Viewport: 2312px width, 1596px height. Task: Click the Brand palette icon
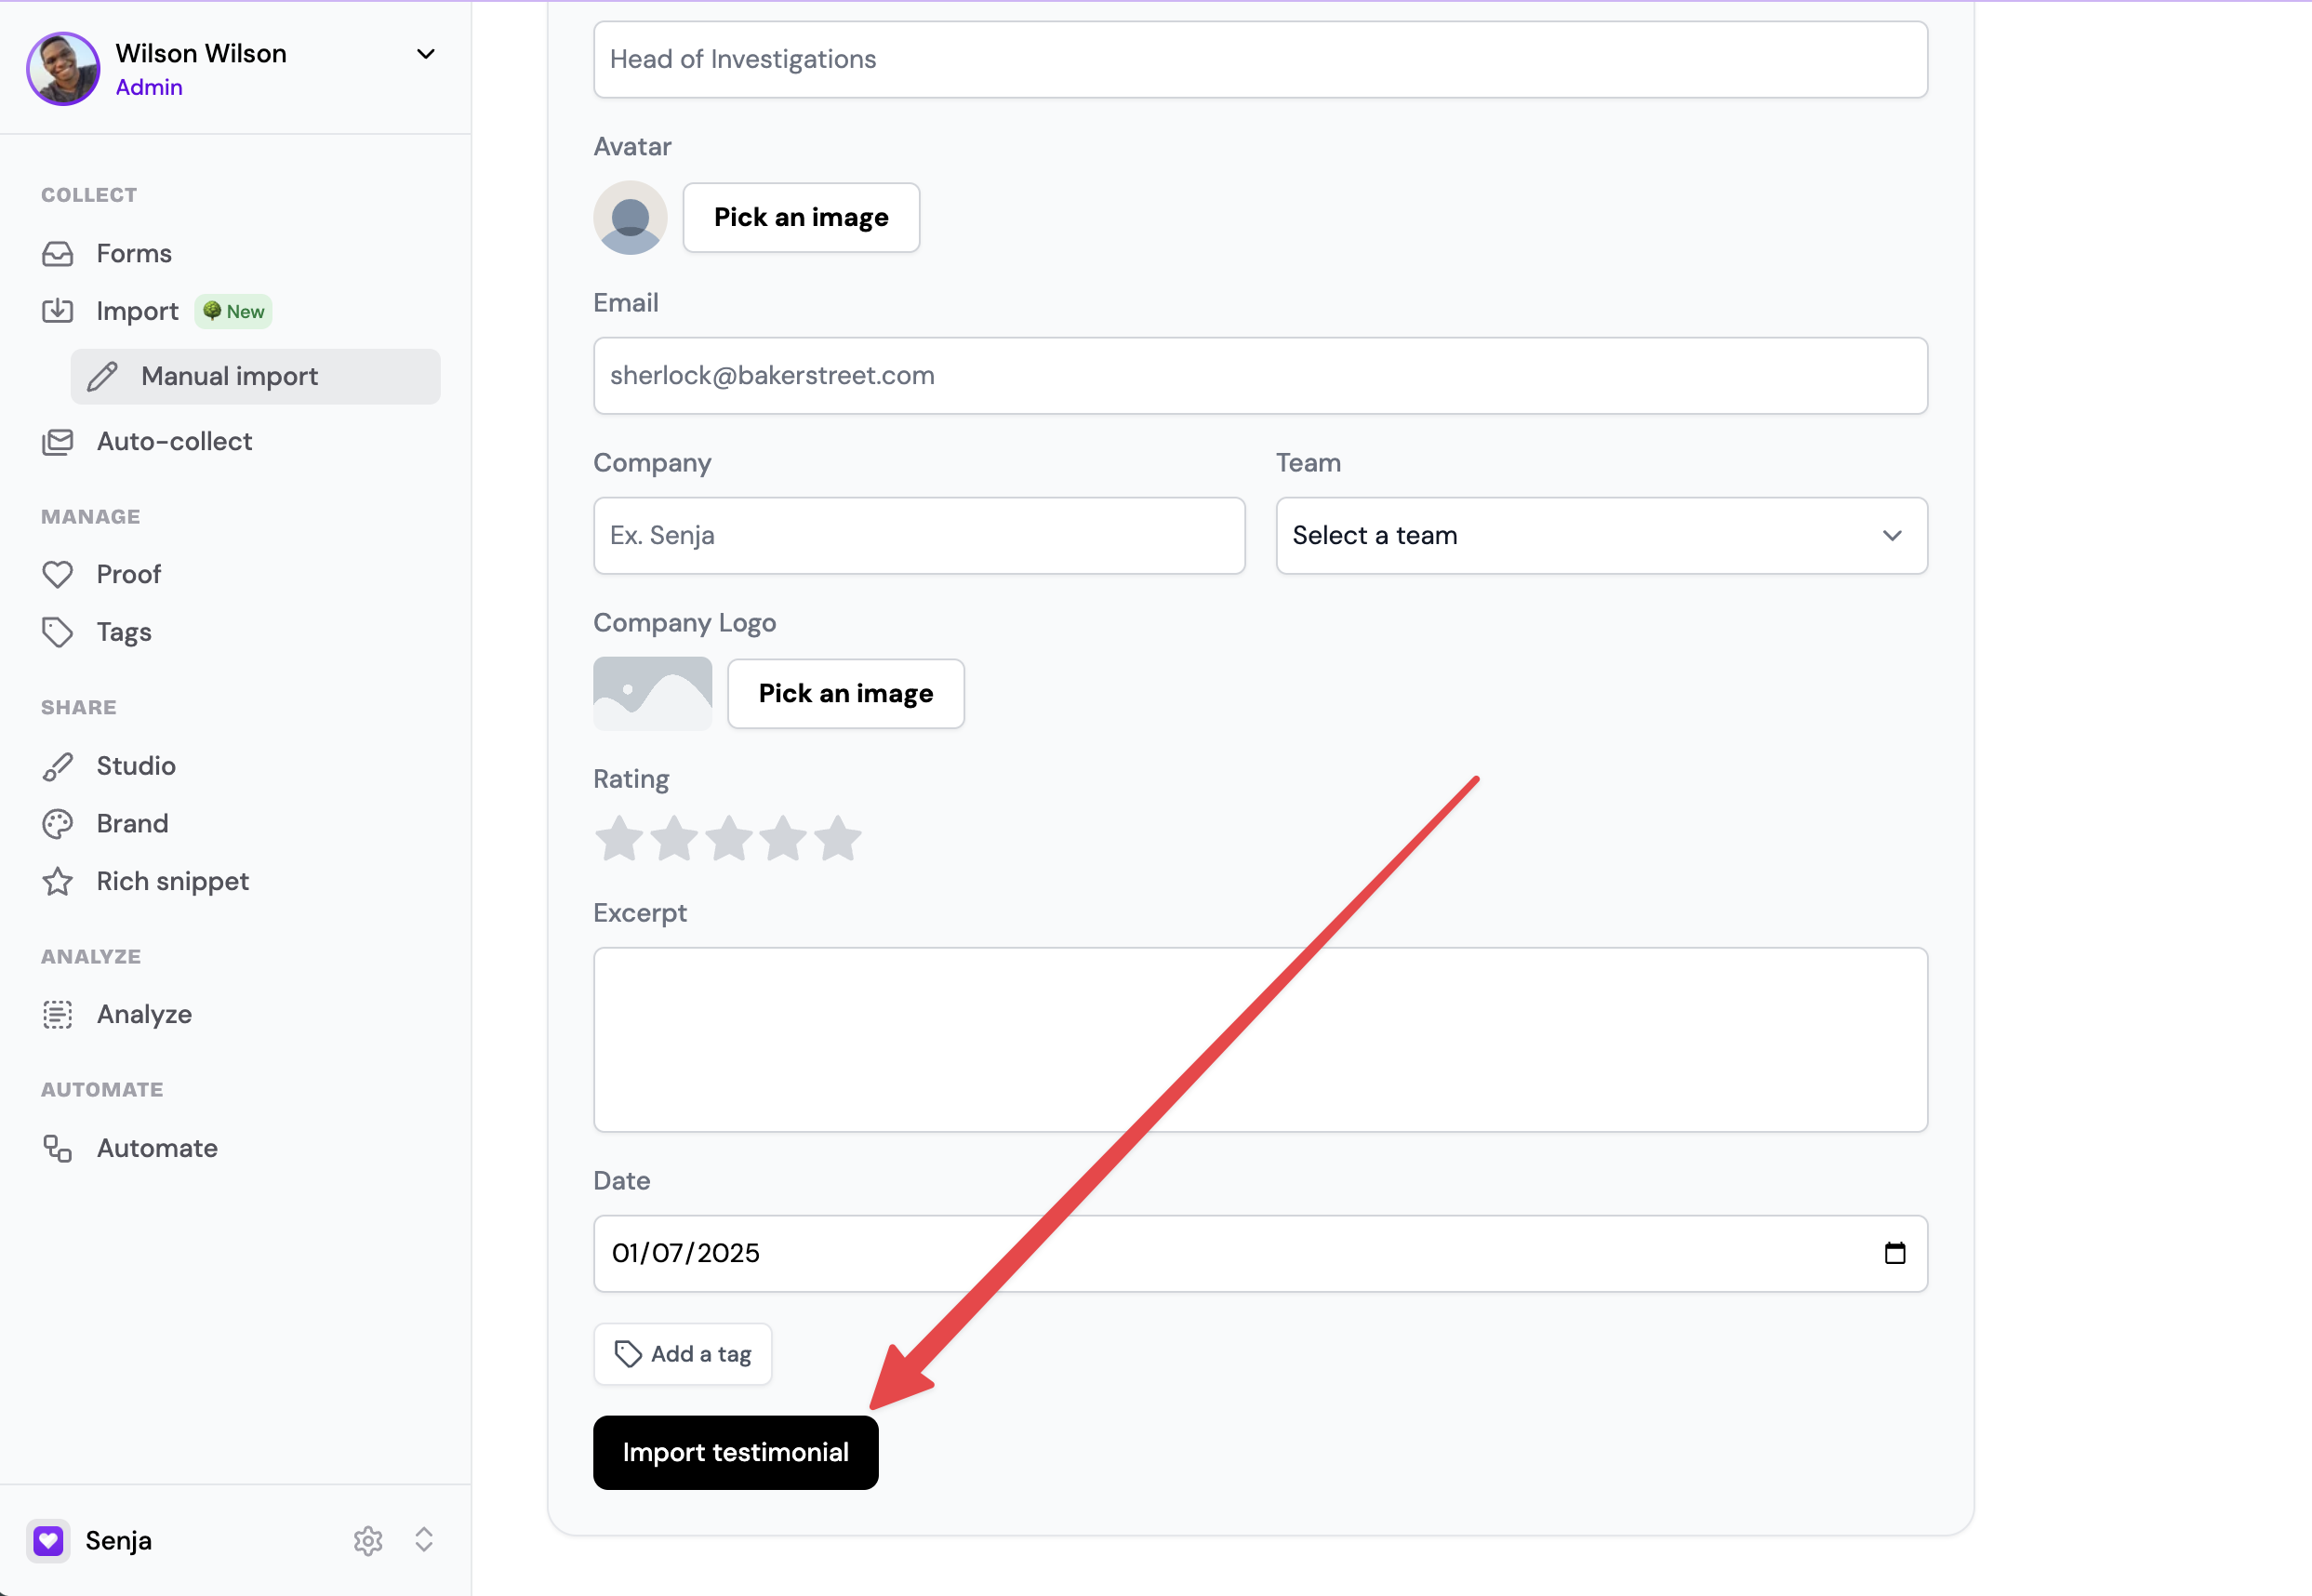57,824
